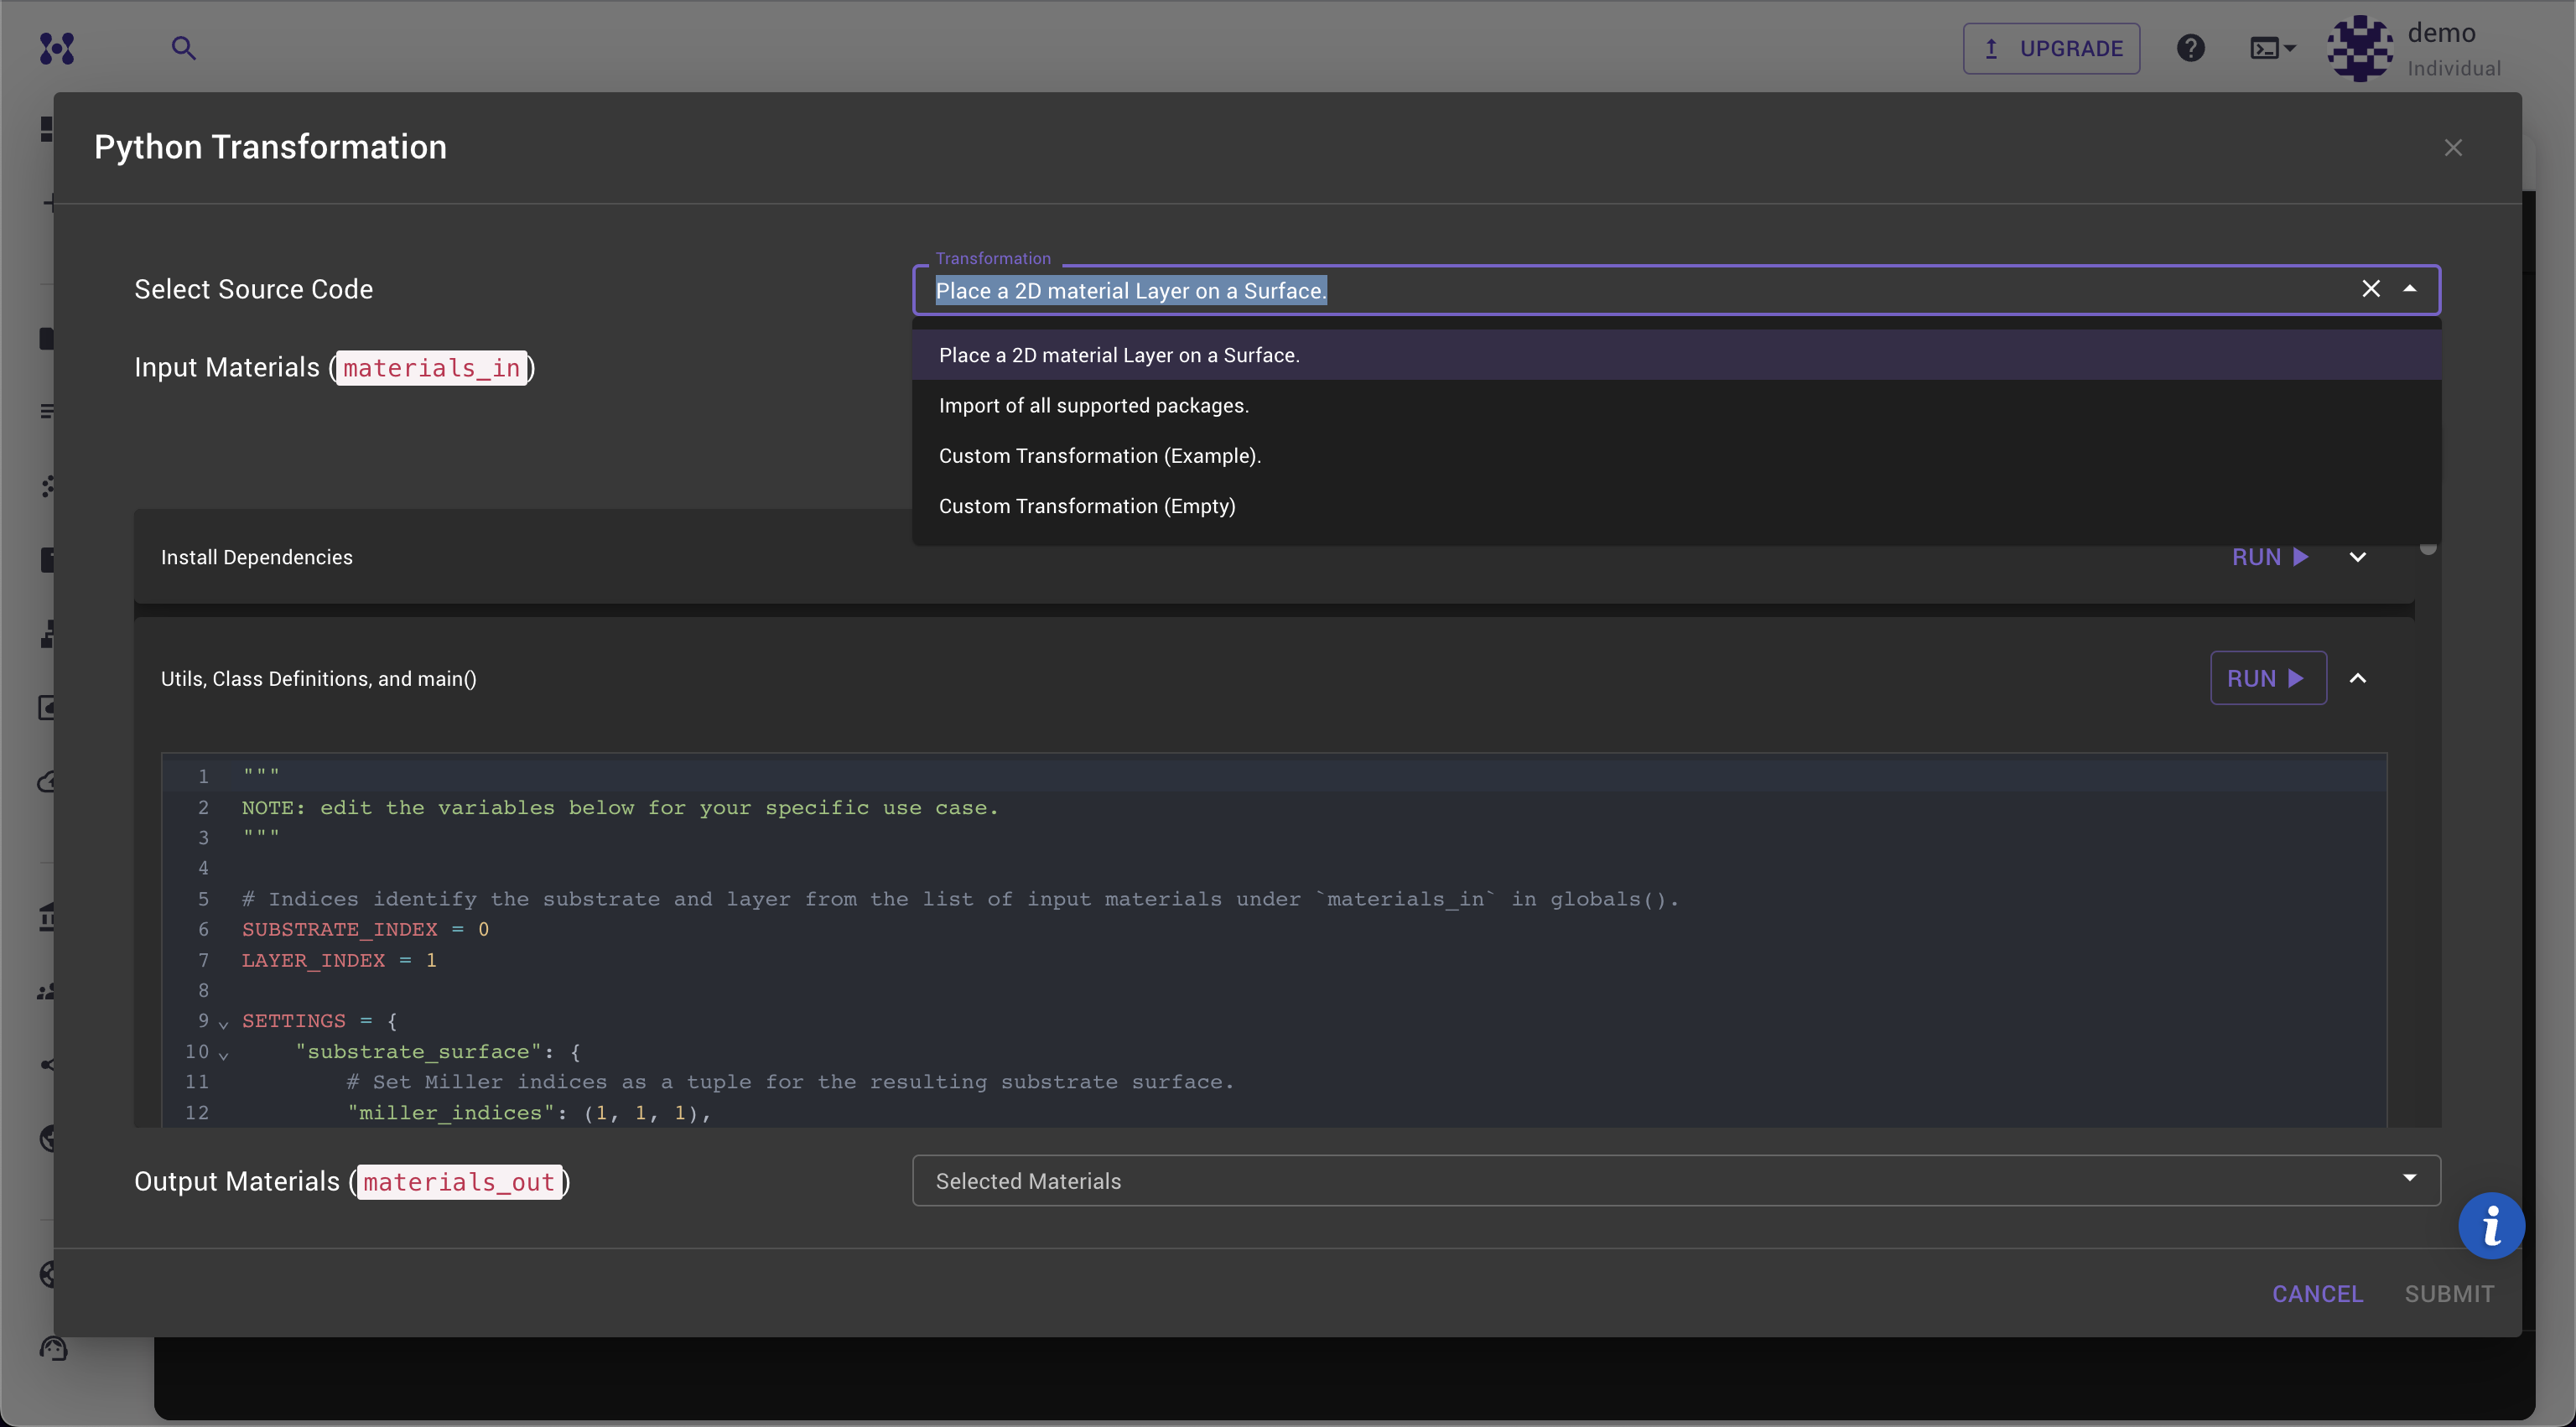Open the search magnifier icon
This screenshot has height=1427, width=2576.
pyautogui.click(x=183, y=48)
